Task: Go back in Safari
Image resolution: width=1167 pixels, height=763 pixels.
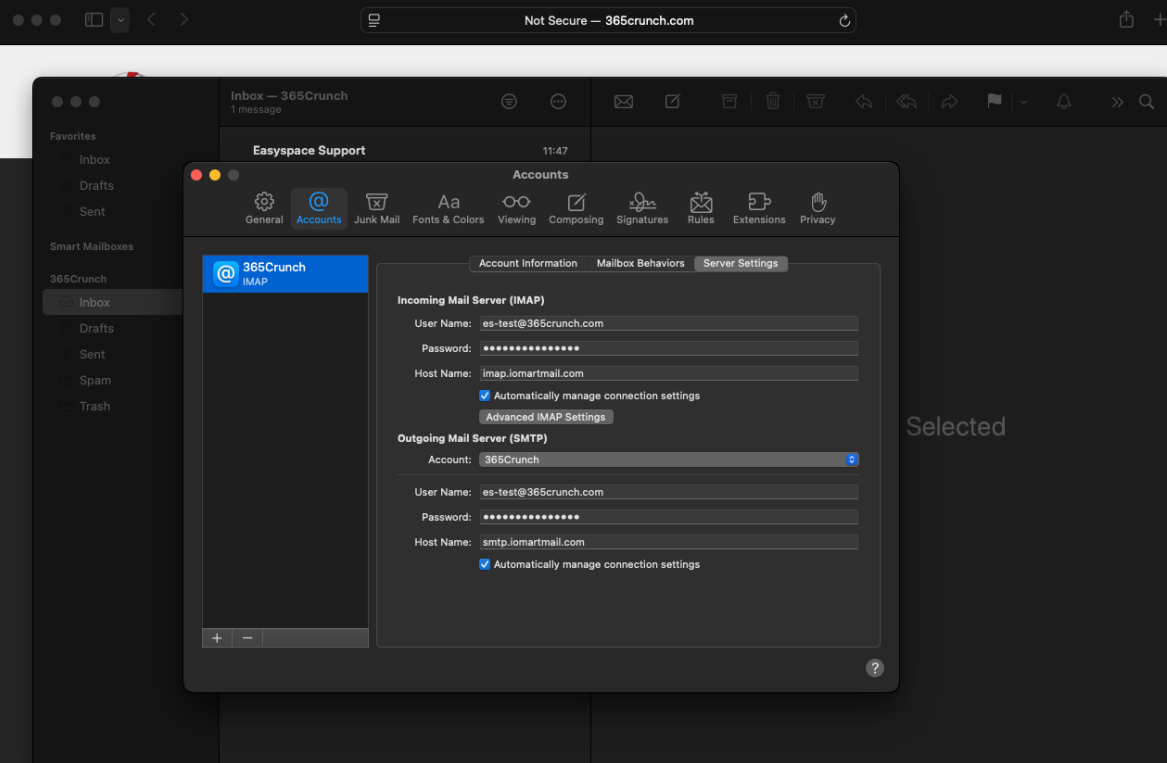Action: 151,20
